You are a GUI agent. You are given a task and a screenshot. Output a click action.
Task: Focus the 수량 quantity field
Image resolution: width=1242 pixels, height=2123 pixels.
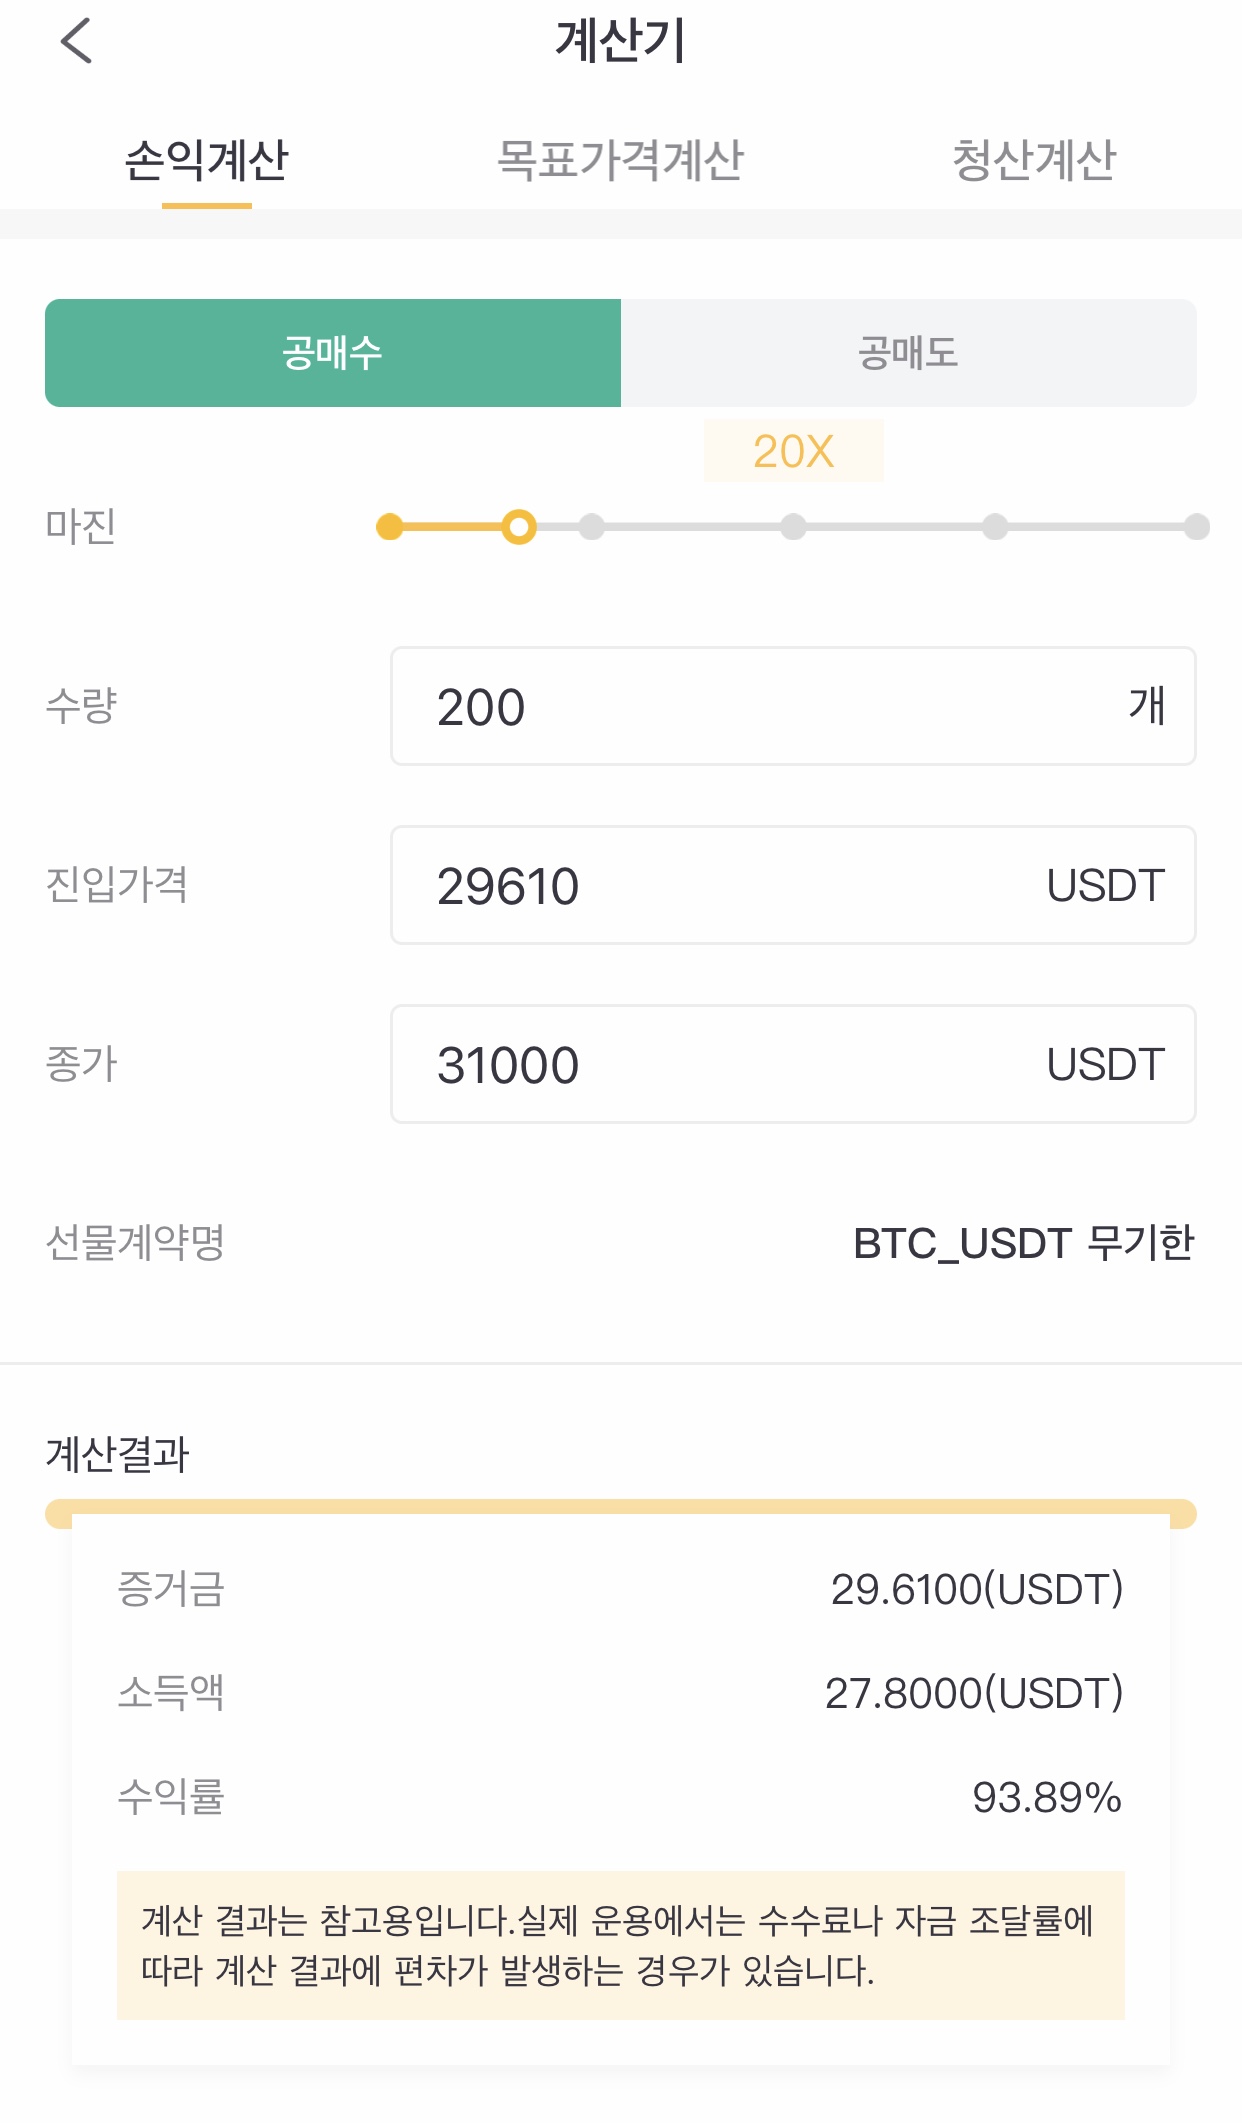(x=793, y=706)
